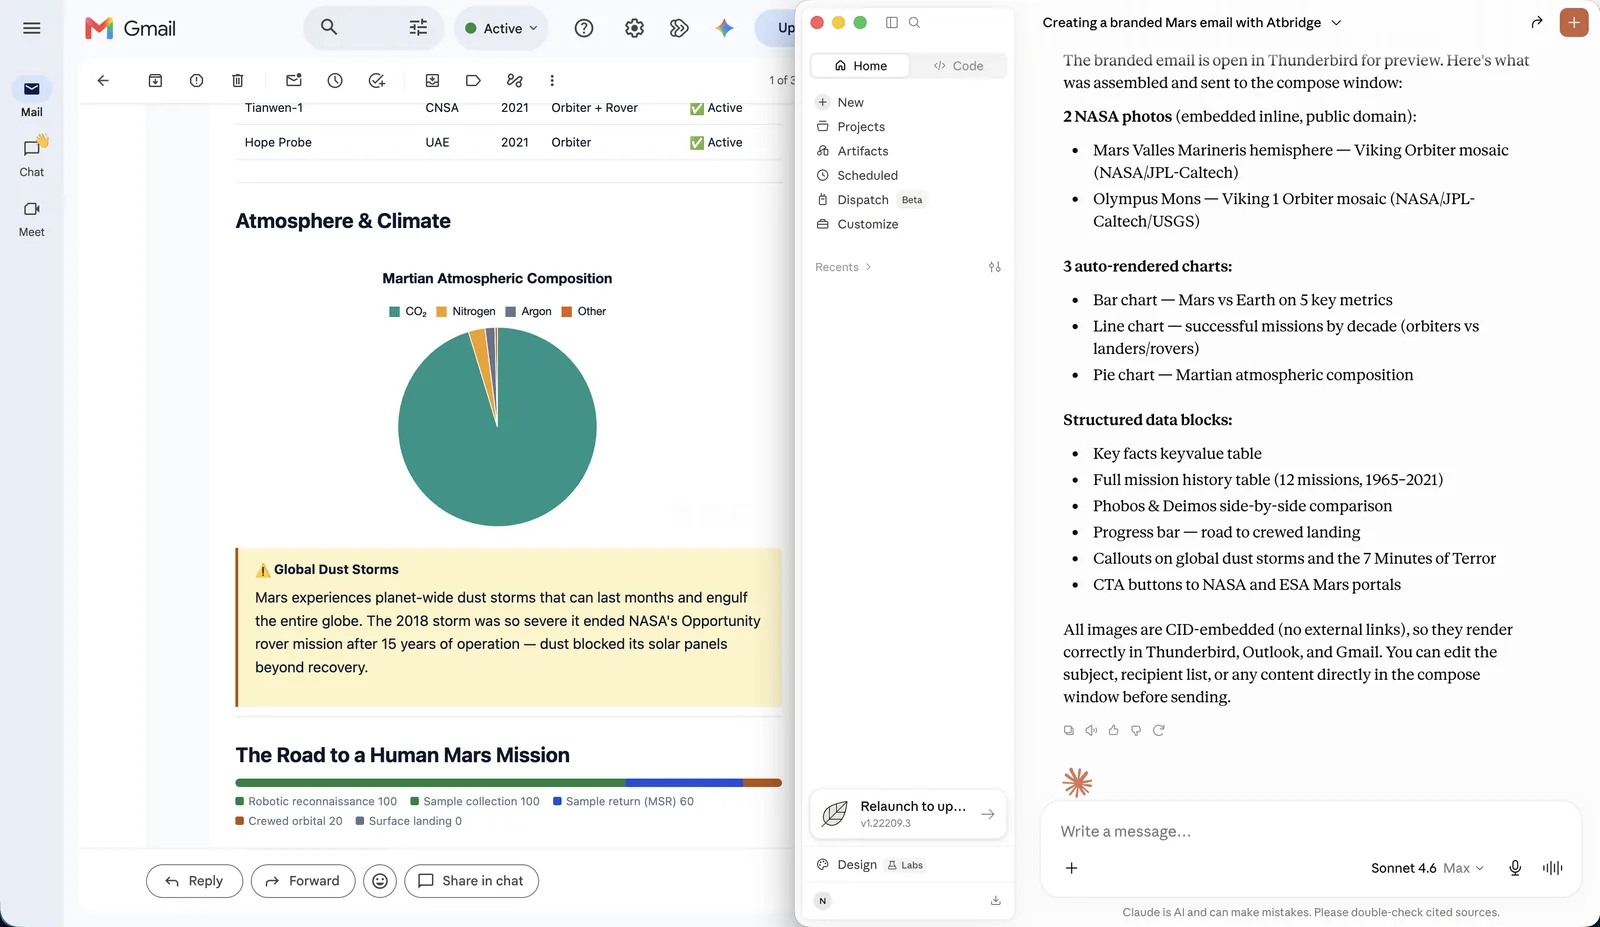Mark the Gmail message as unread

click(294, 80)
